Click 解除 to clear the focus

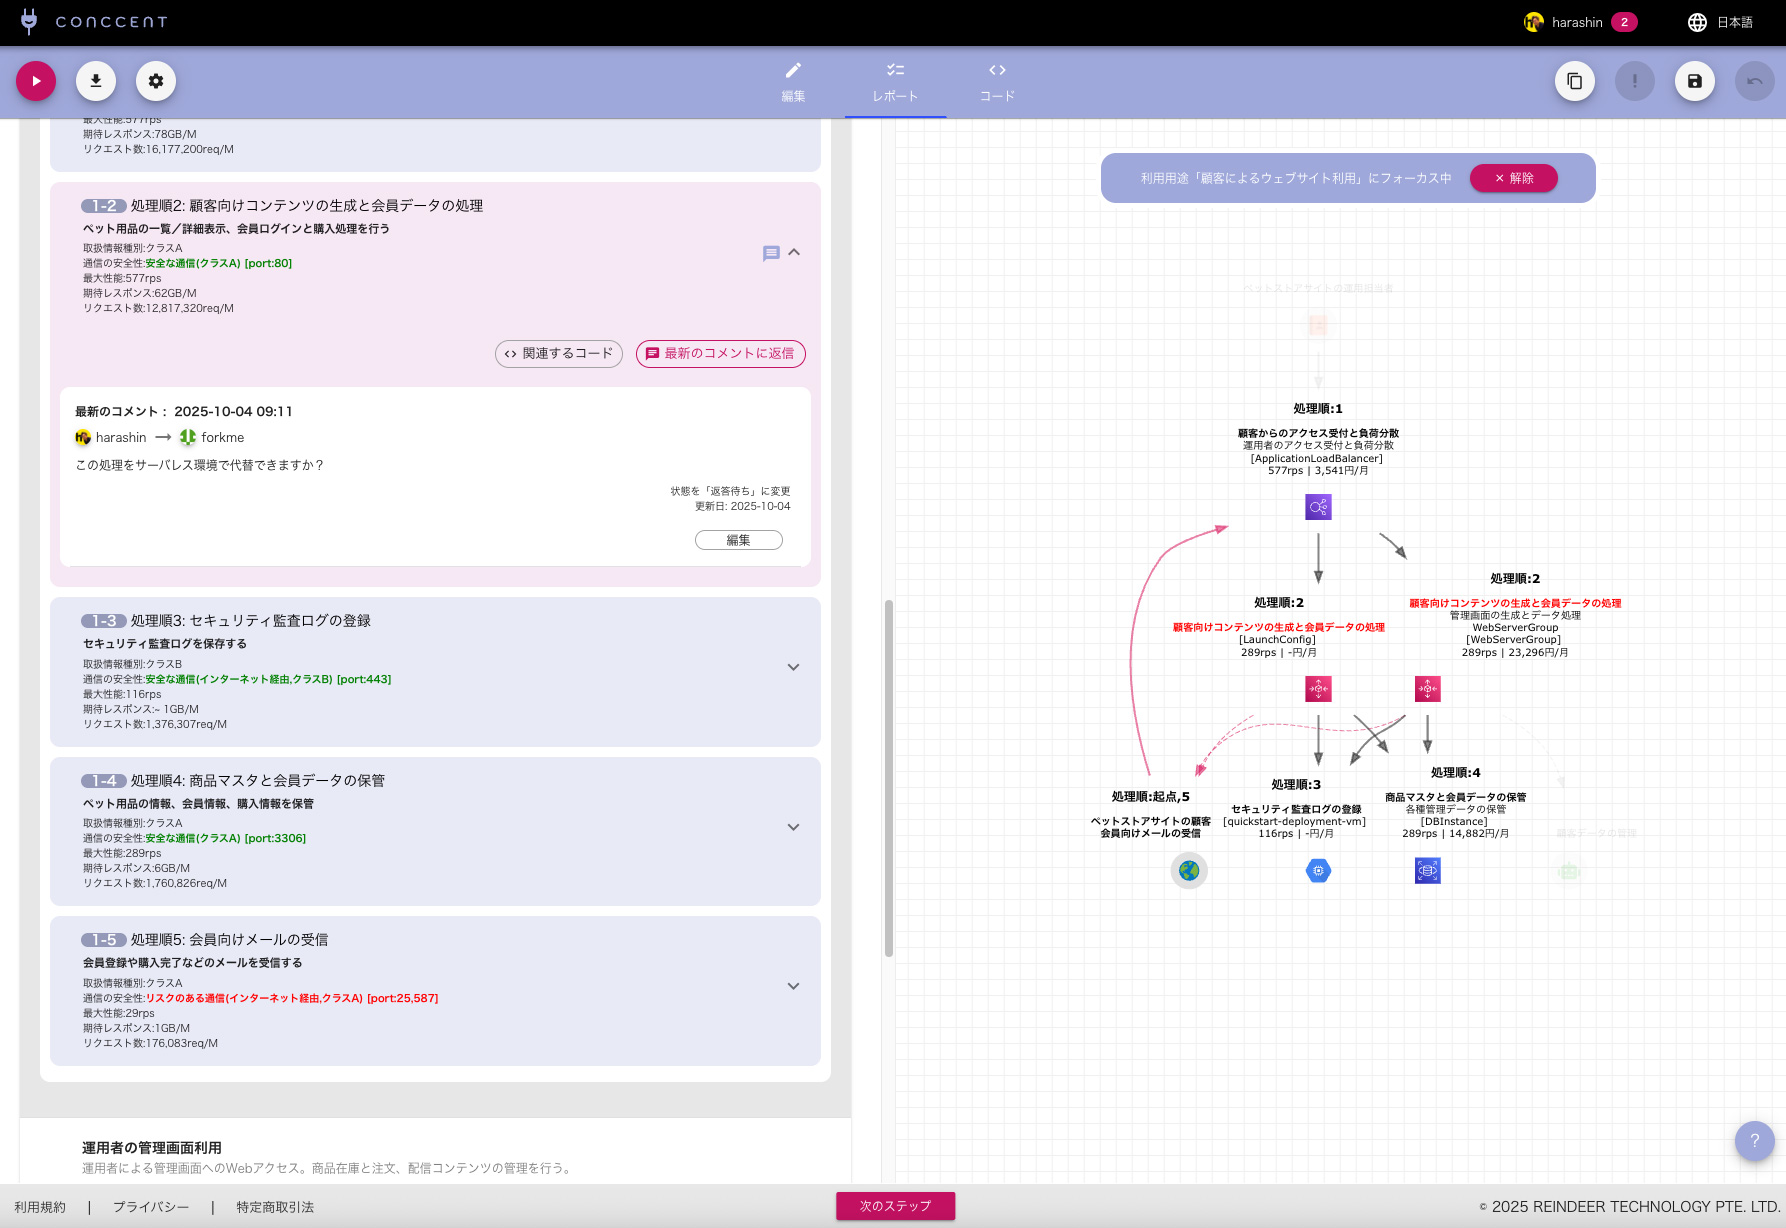point(1513,178)
